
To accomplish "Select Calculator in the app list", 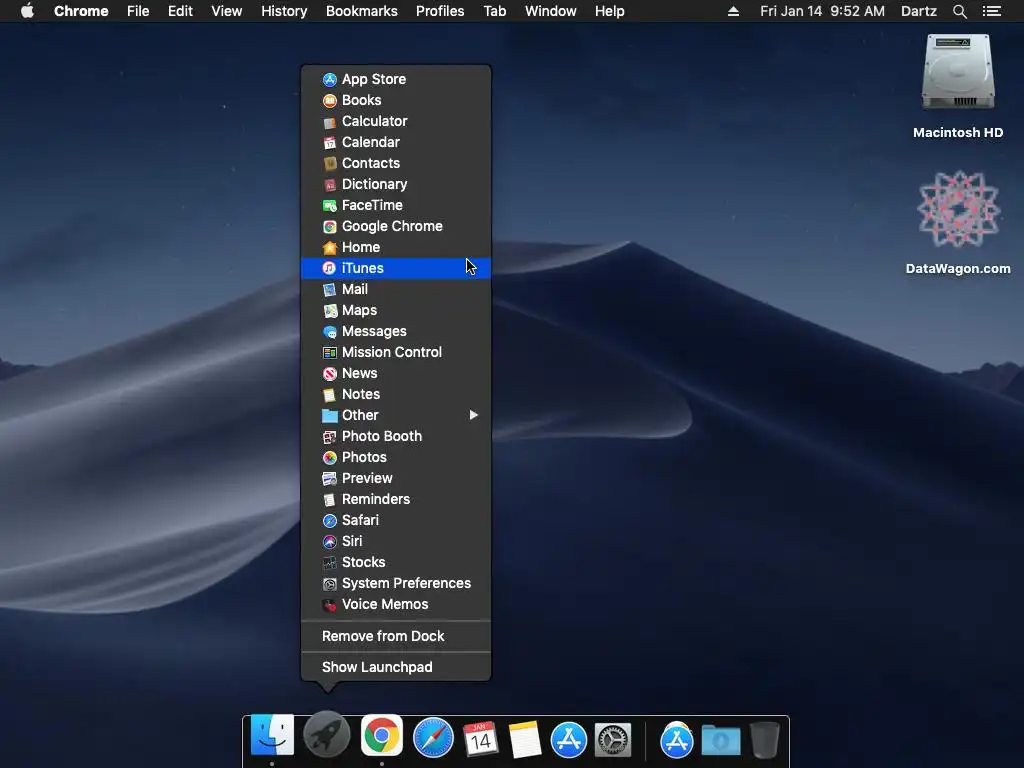I will (x=396, y=121).
